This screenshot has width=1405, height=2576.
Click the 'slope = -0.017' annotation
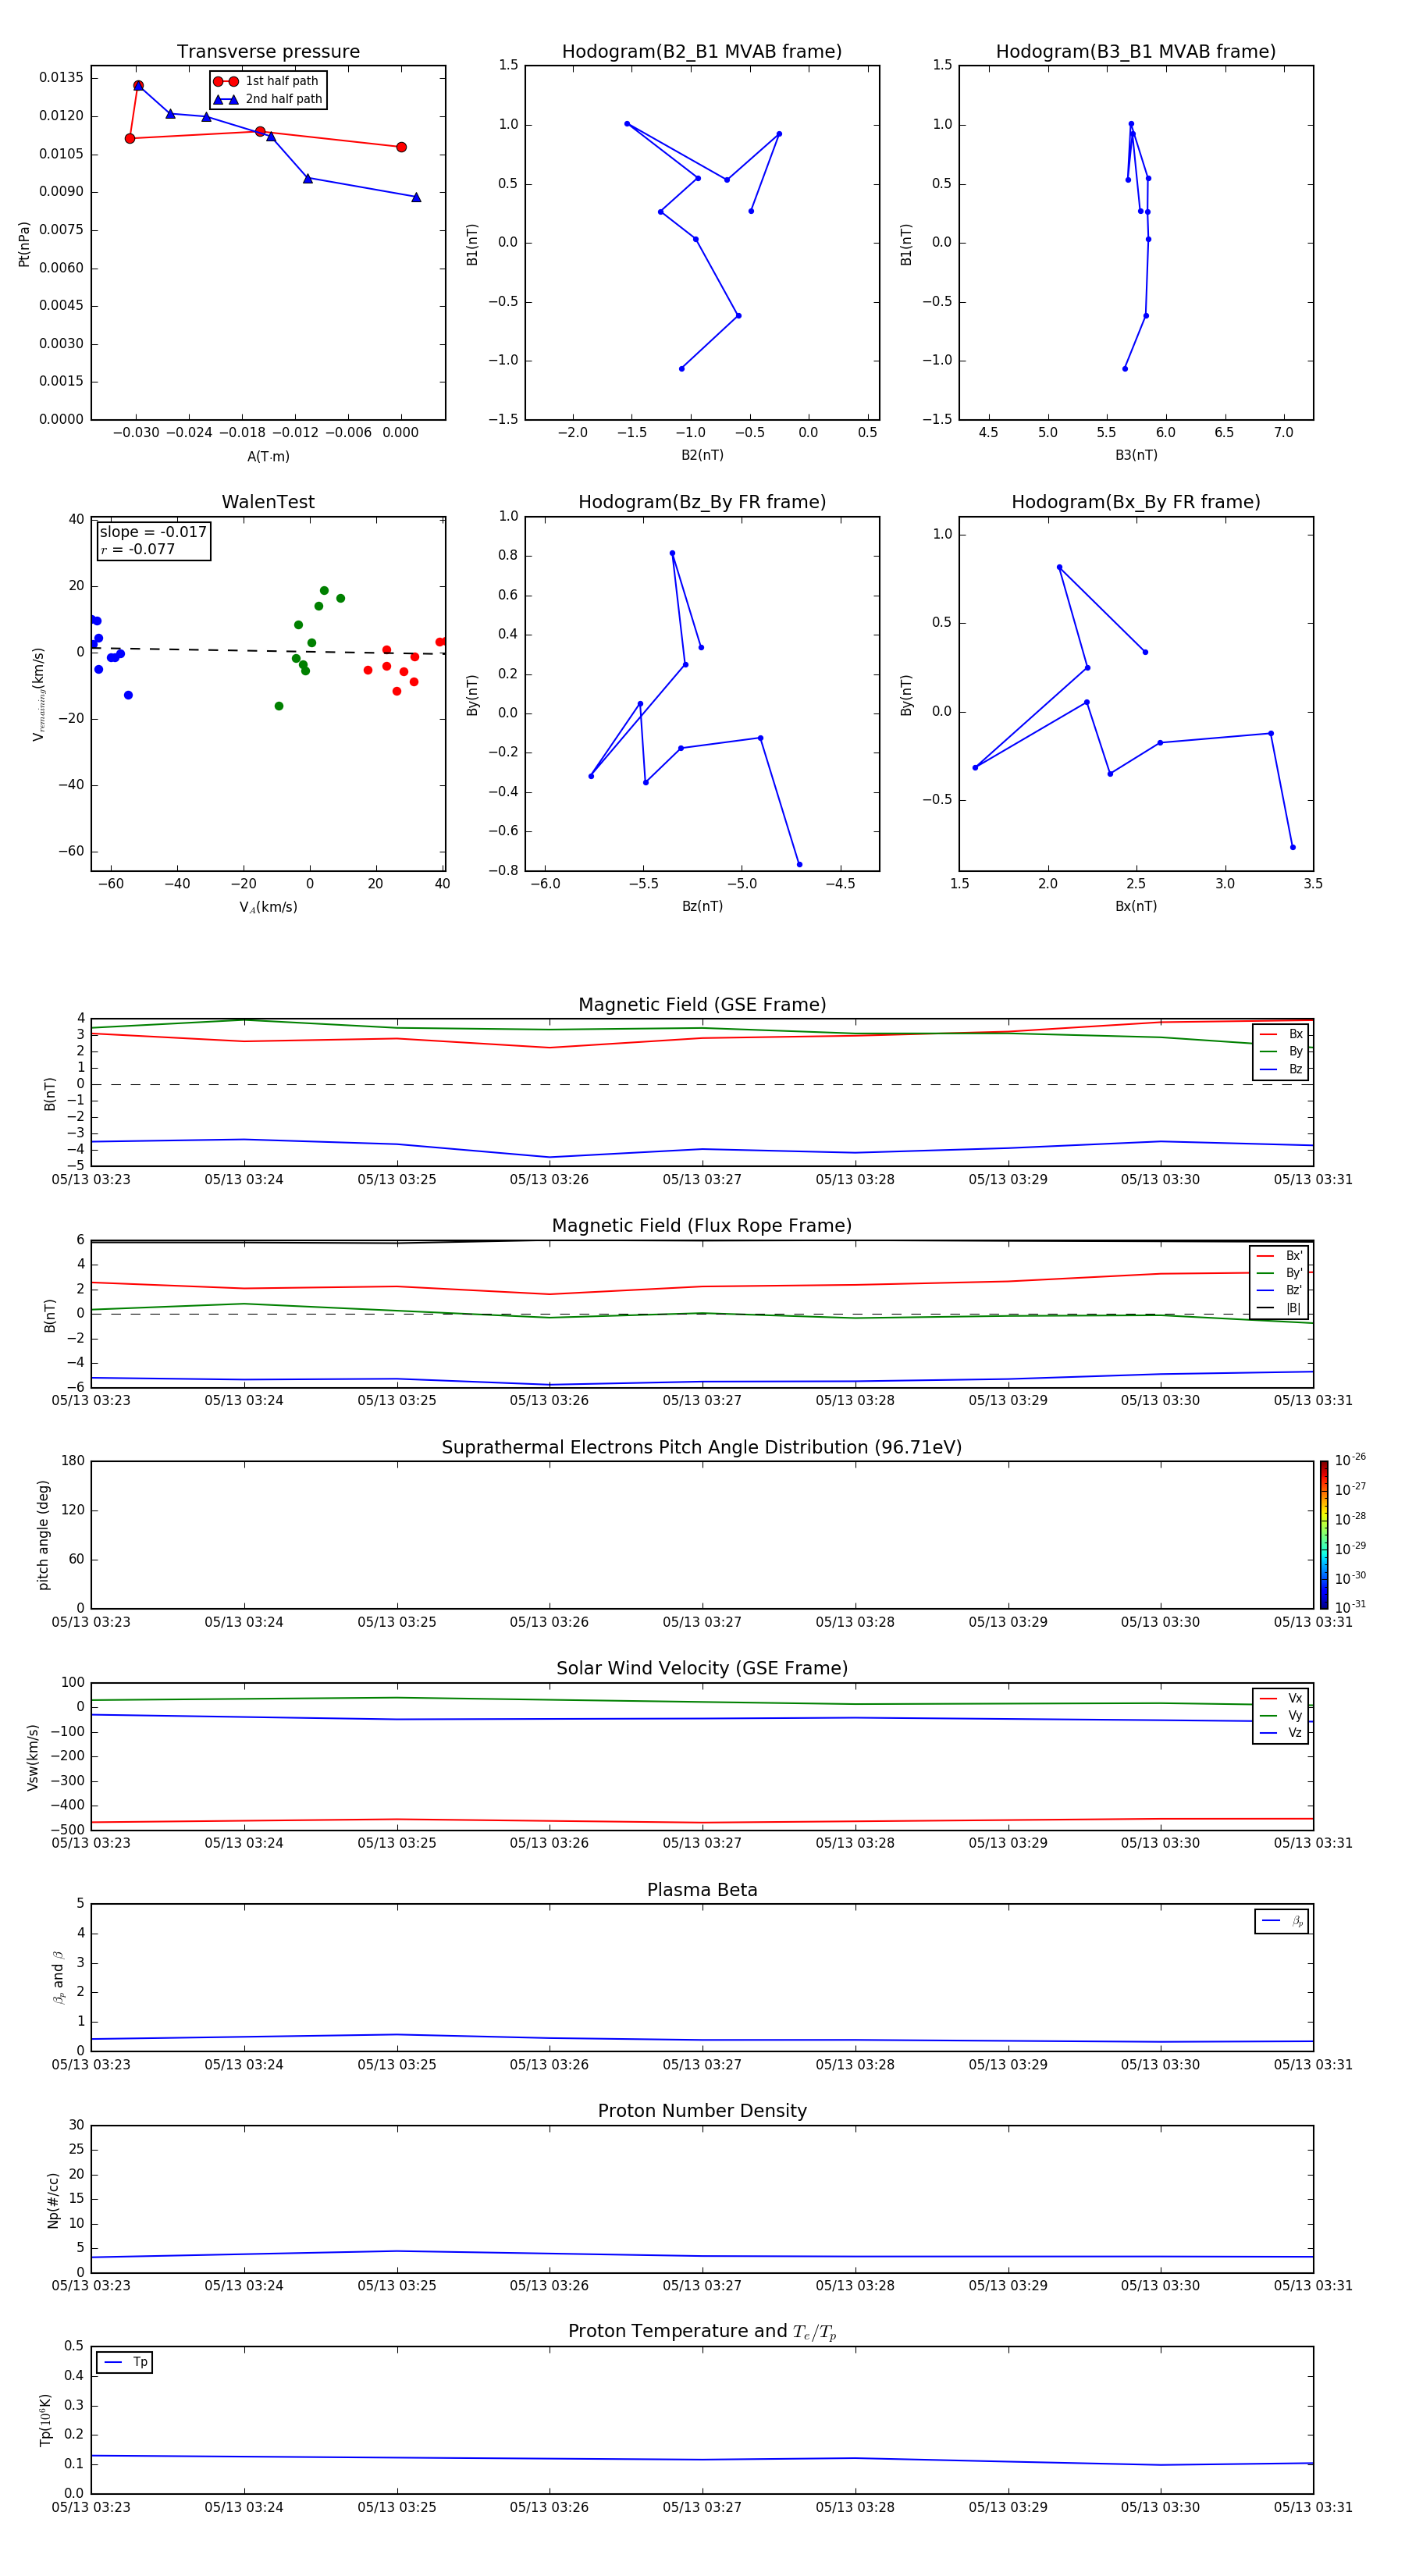click(x=153, y=532)
